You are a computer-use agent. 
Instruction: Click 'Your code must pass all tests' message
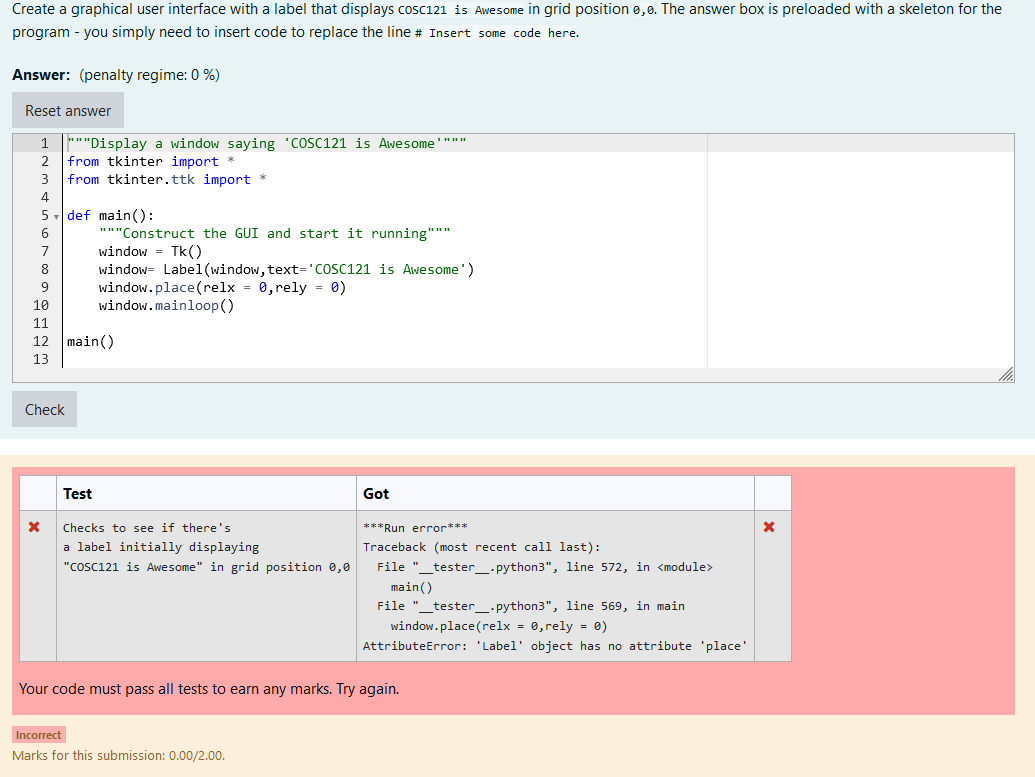click(x=209, y=689)
